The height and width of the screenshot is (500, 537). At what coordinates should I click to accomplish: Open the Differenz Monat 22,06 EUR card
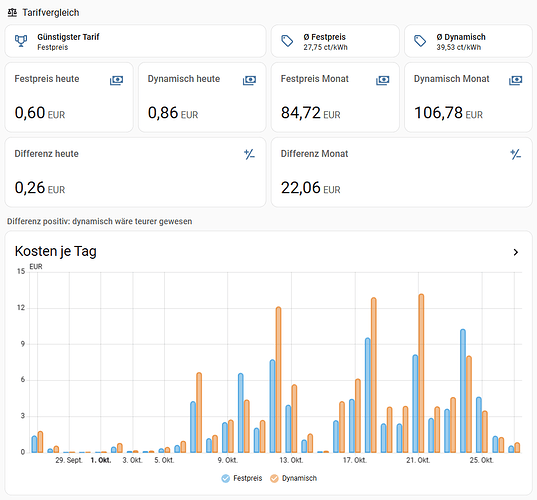tap(402, 172)
